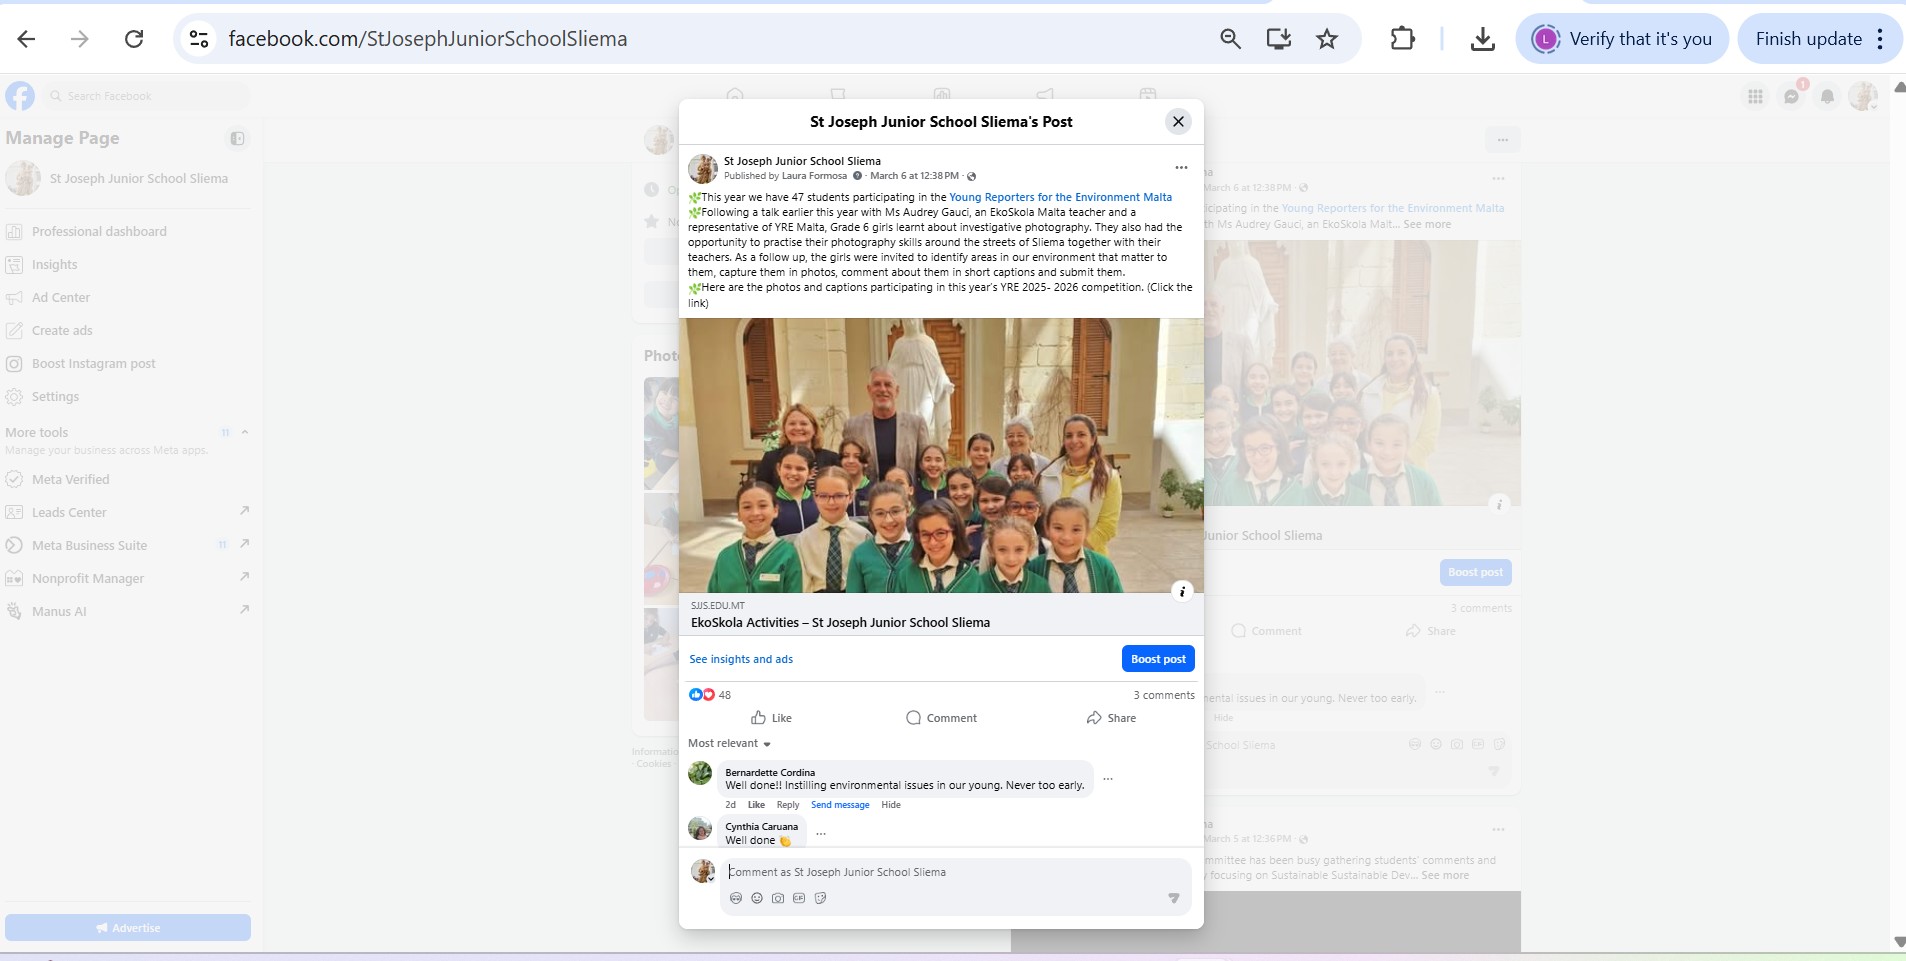
Task: Reply to Bernardette Cordina's comment
Action: (788, 805)
